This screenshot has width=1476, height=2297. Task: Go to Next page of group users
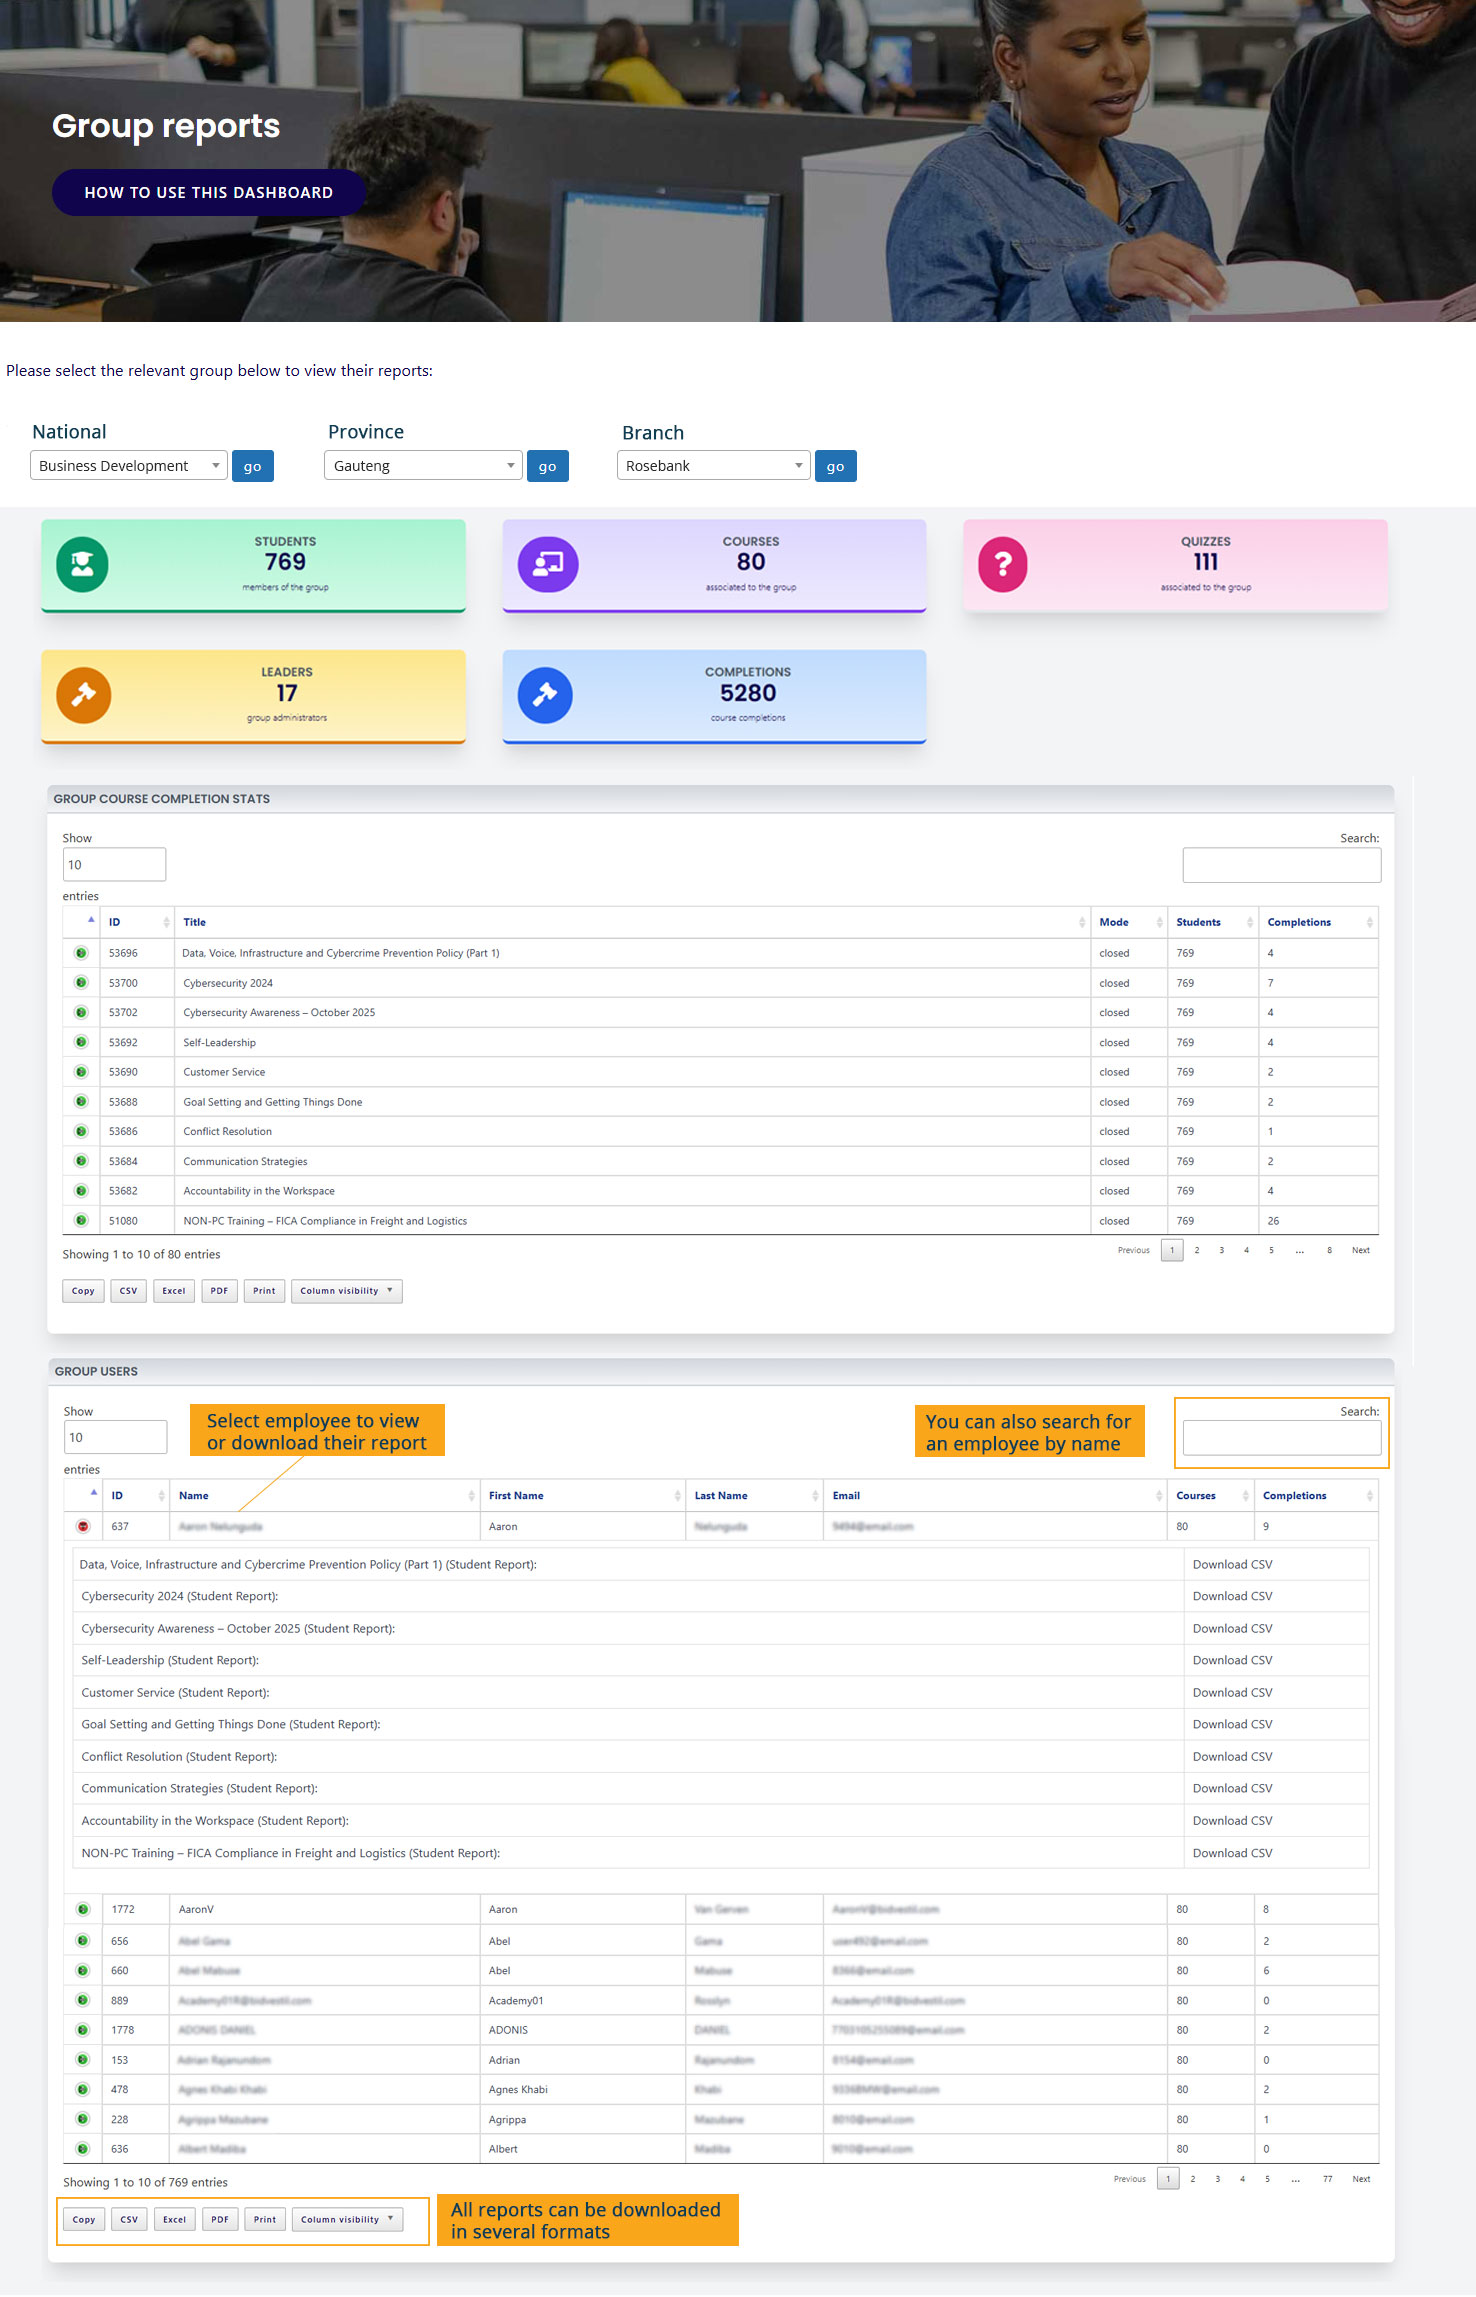(x=1361, y=2179)
